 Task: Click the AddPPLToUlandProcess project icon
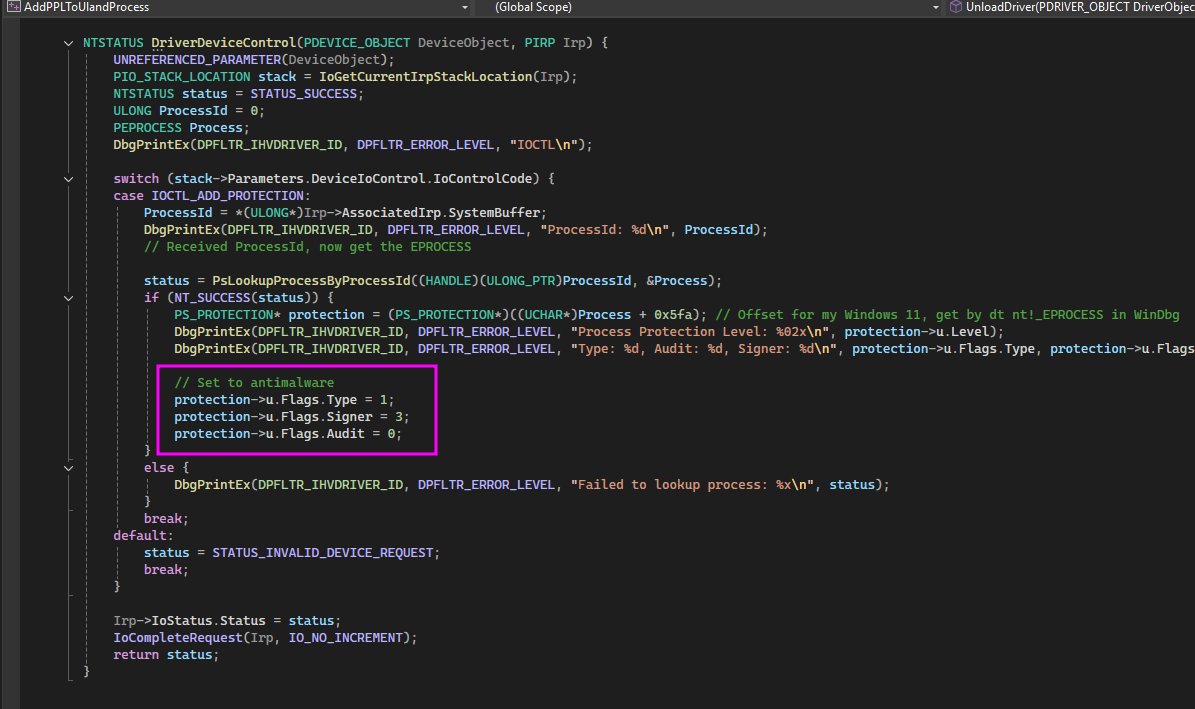pyautogui.click(x=13, y=7)
